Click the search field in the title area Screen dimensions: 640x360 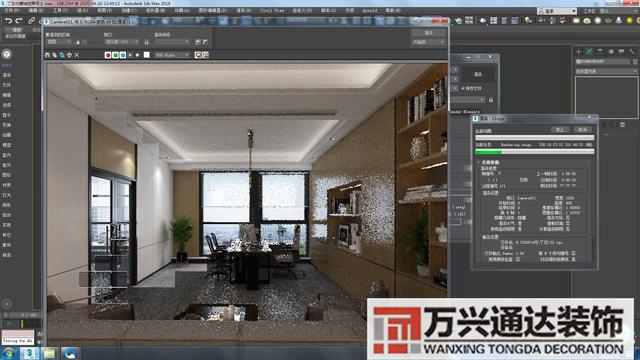click(x=557, y=11)
